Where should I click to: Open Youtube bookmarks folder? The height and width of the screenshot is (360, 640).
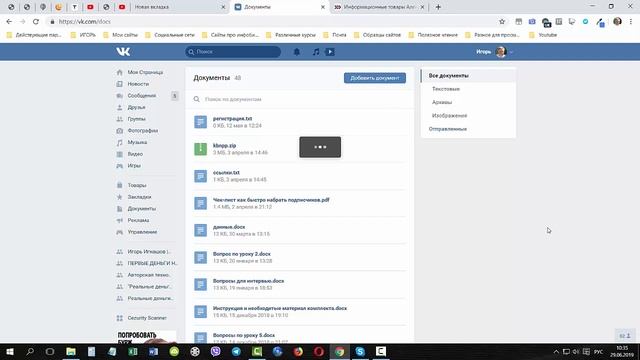pyautogui.click(x=543, y=35)
